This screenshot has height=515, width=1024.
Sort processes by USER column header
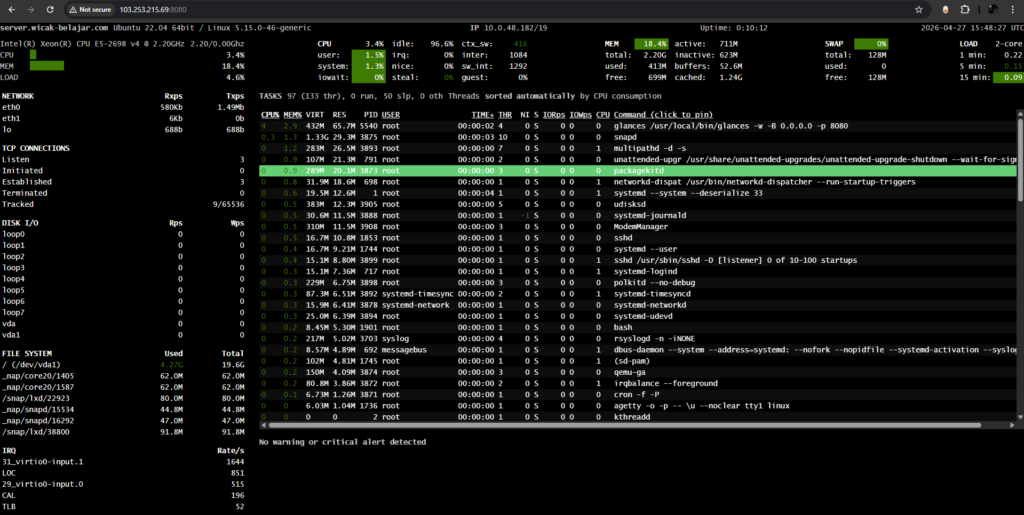pyautogui.click(x=391, y=115)
